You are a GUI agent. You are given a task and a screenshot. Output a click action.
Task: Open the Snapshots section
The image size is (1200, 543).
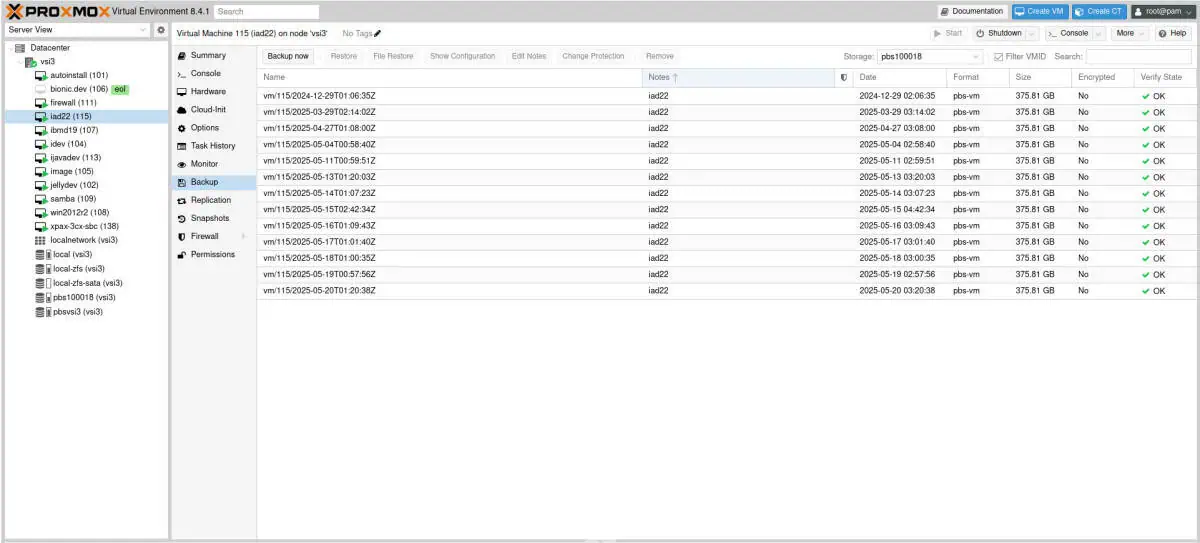point(209,218)
